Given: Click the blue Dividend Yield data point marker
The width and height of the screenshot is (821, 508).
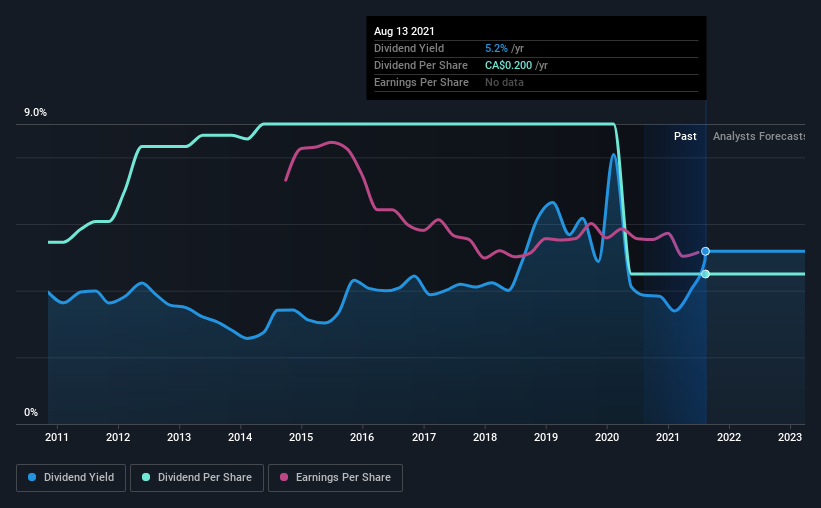Looking at the screenshot, I should [705, 251].
